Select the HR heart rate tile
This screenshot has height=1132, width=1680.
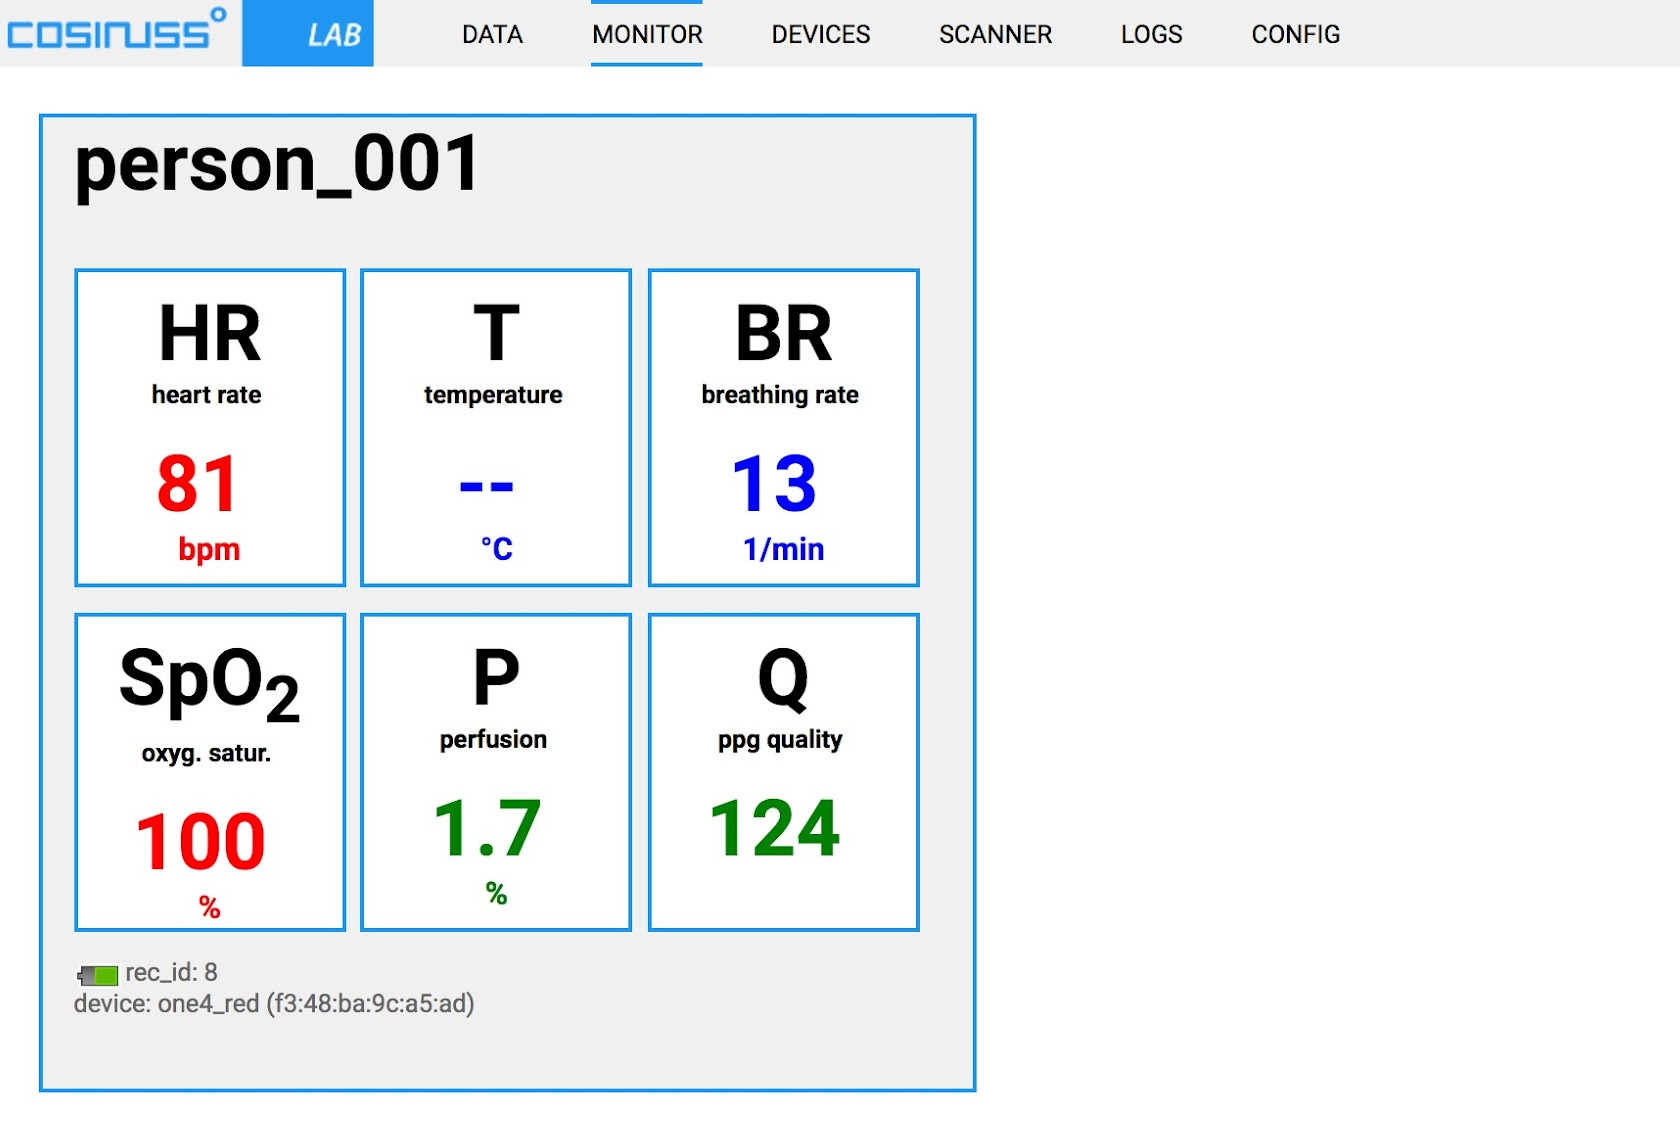(x=210, y=427)
